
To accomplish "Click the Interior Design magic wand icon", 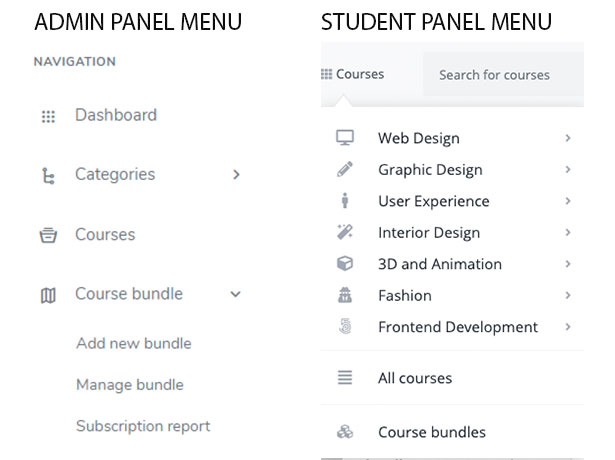I will [345, 232].
